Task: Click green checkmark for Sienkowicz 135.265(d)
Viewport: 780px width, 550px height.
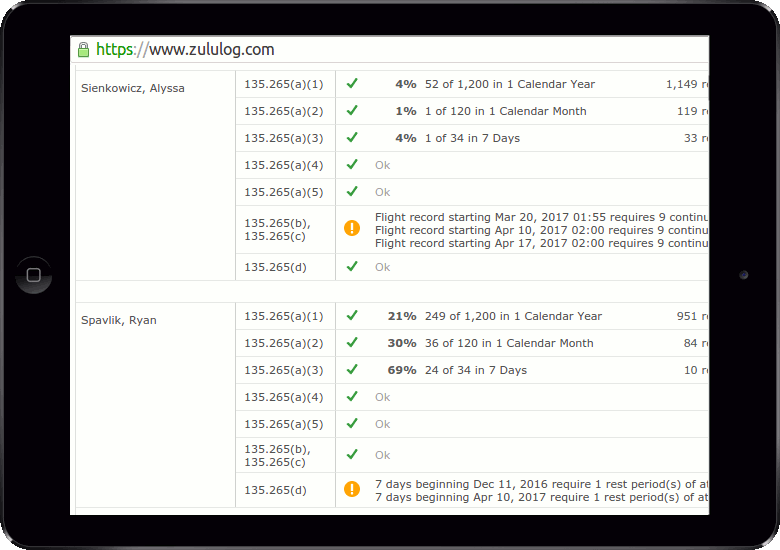Action: [x=352, y=267]
